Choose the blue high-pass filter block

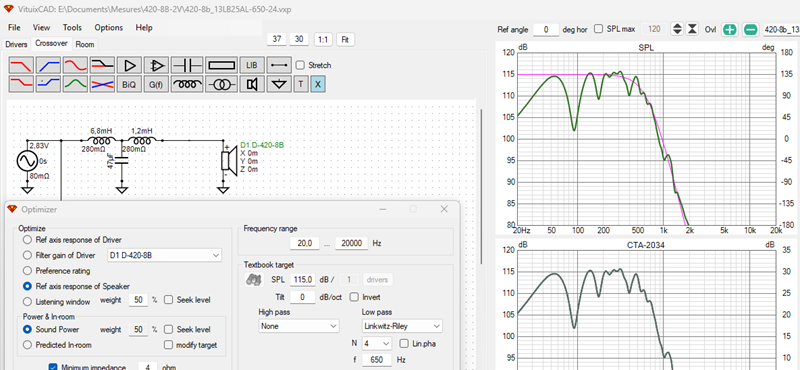point(48,65)
